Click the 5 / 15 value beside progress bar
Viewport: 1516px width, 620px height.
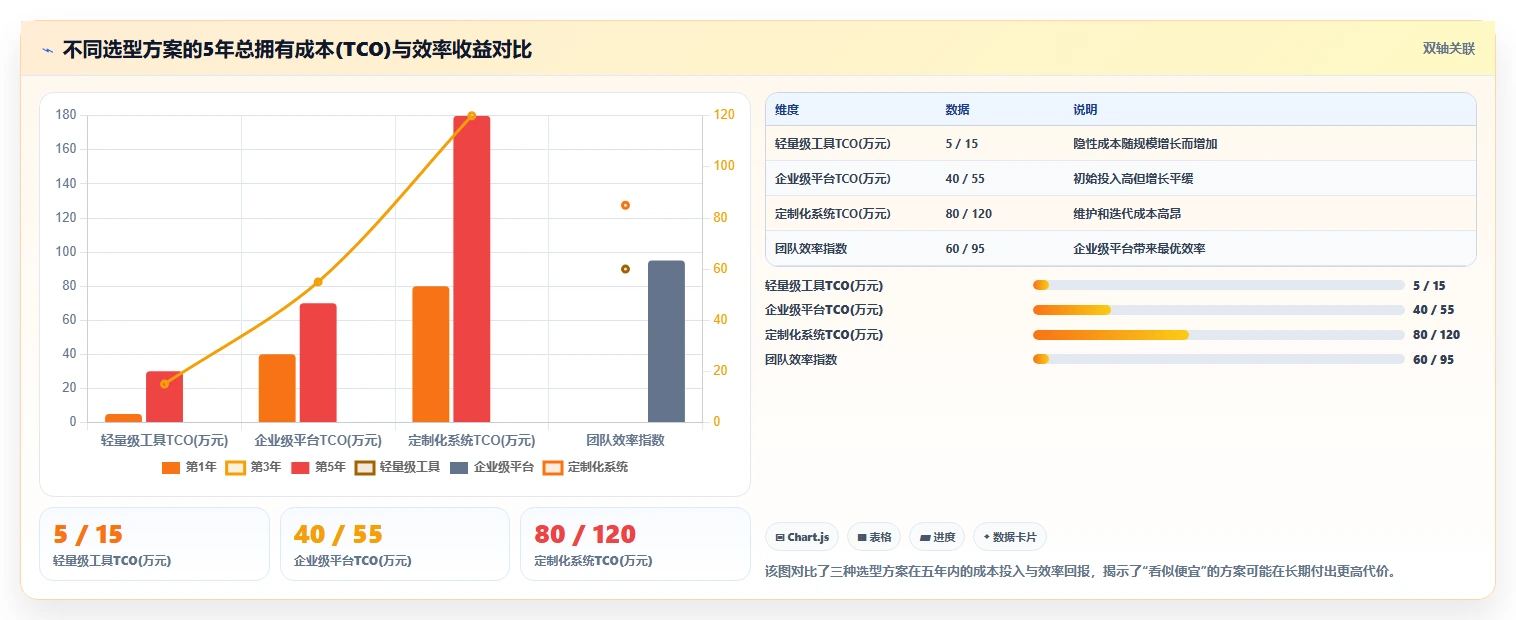pyautogui.click(x=1429, y=285)
